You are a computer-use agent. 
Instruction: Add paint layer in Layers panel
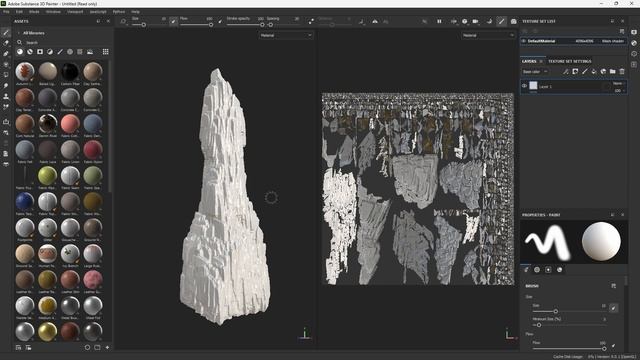click(584, 71)
